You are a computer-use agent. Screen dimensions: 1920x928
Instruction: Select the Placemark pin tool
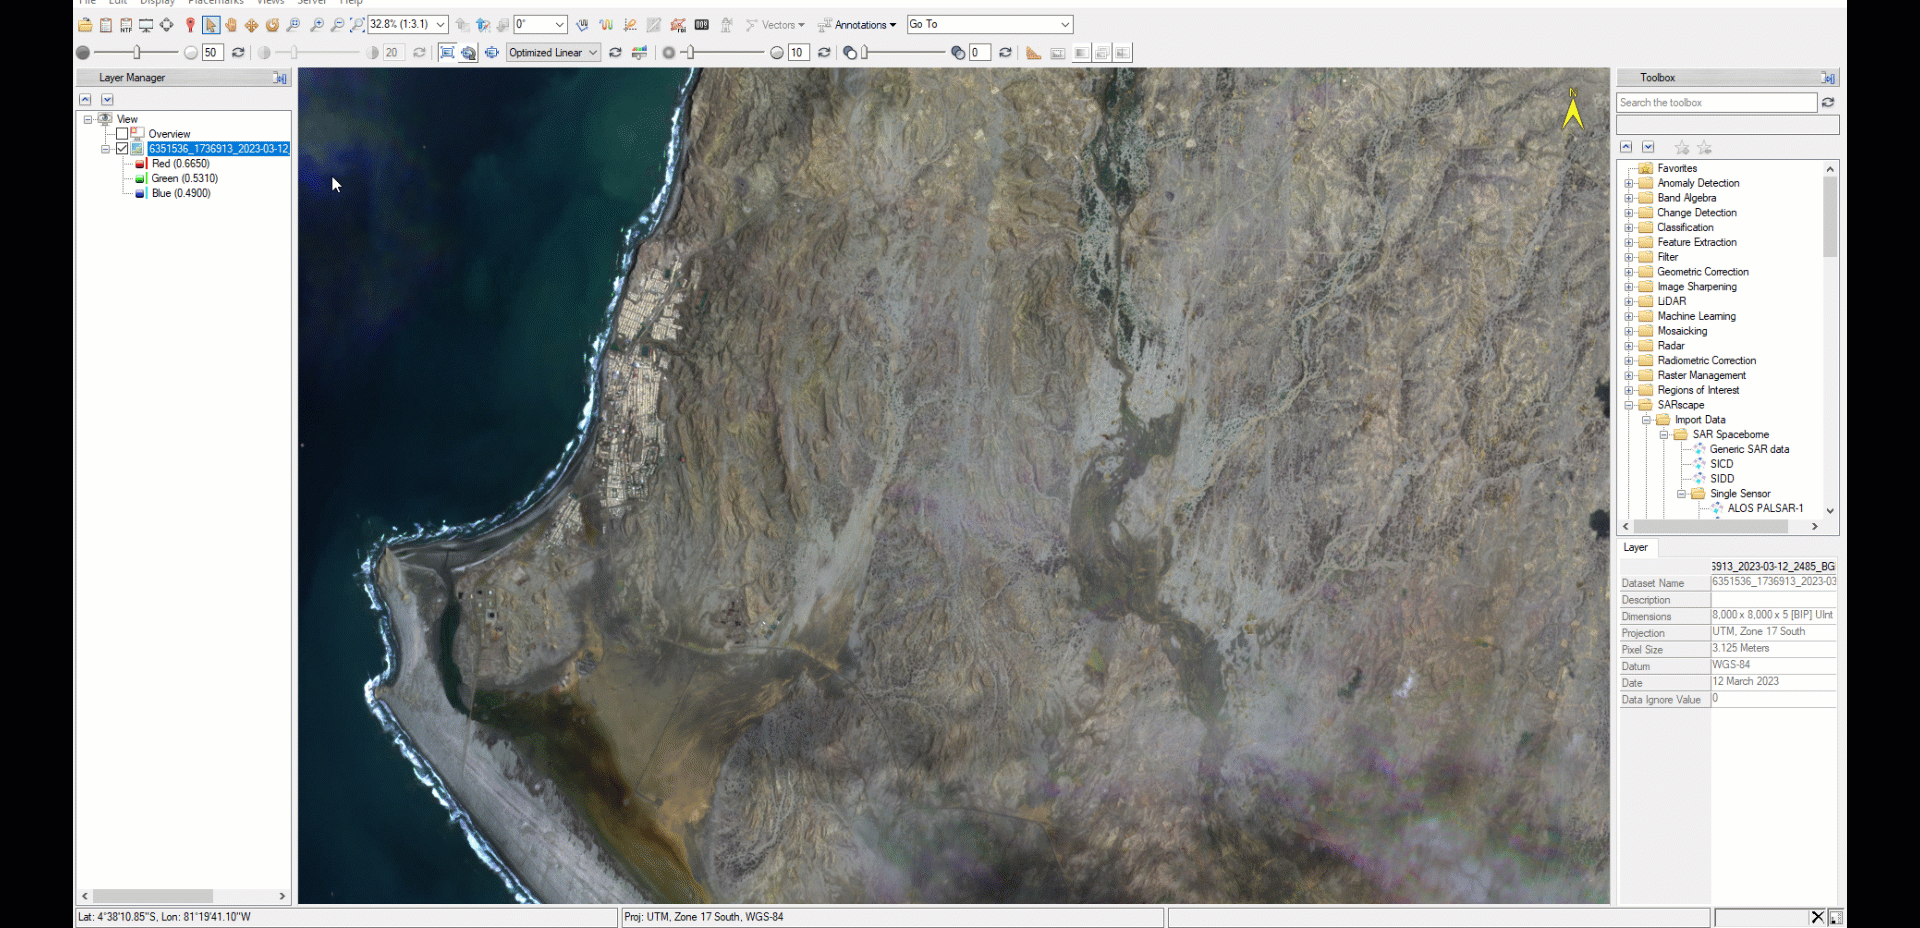click(x=190, y=25)
